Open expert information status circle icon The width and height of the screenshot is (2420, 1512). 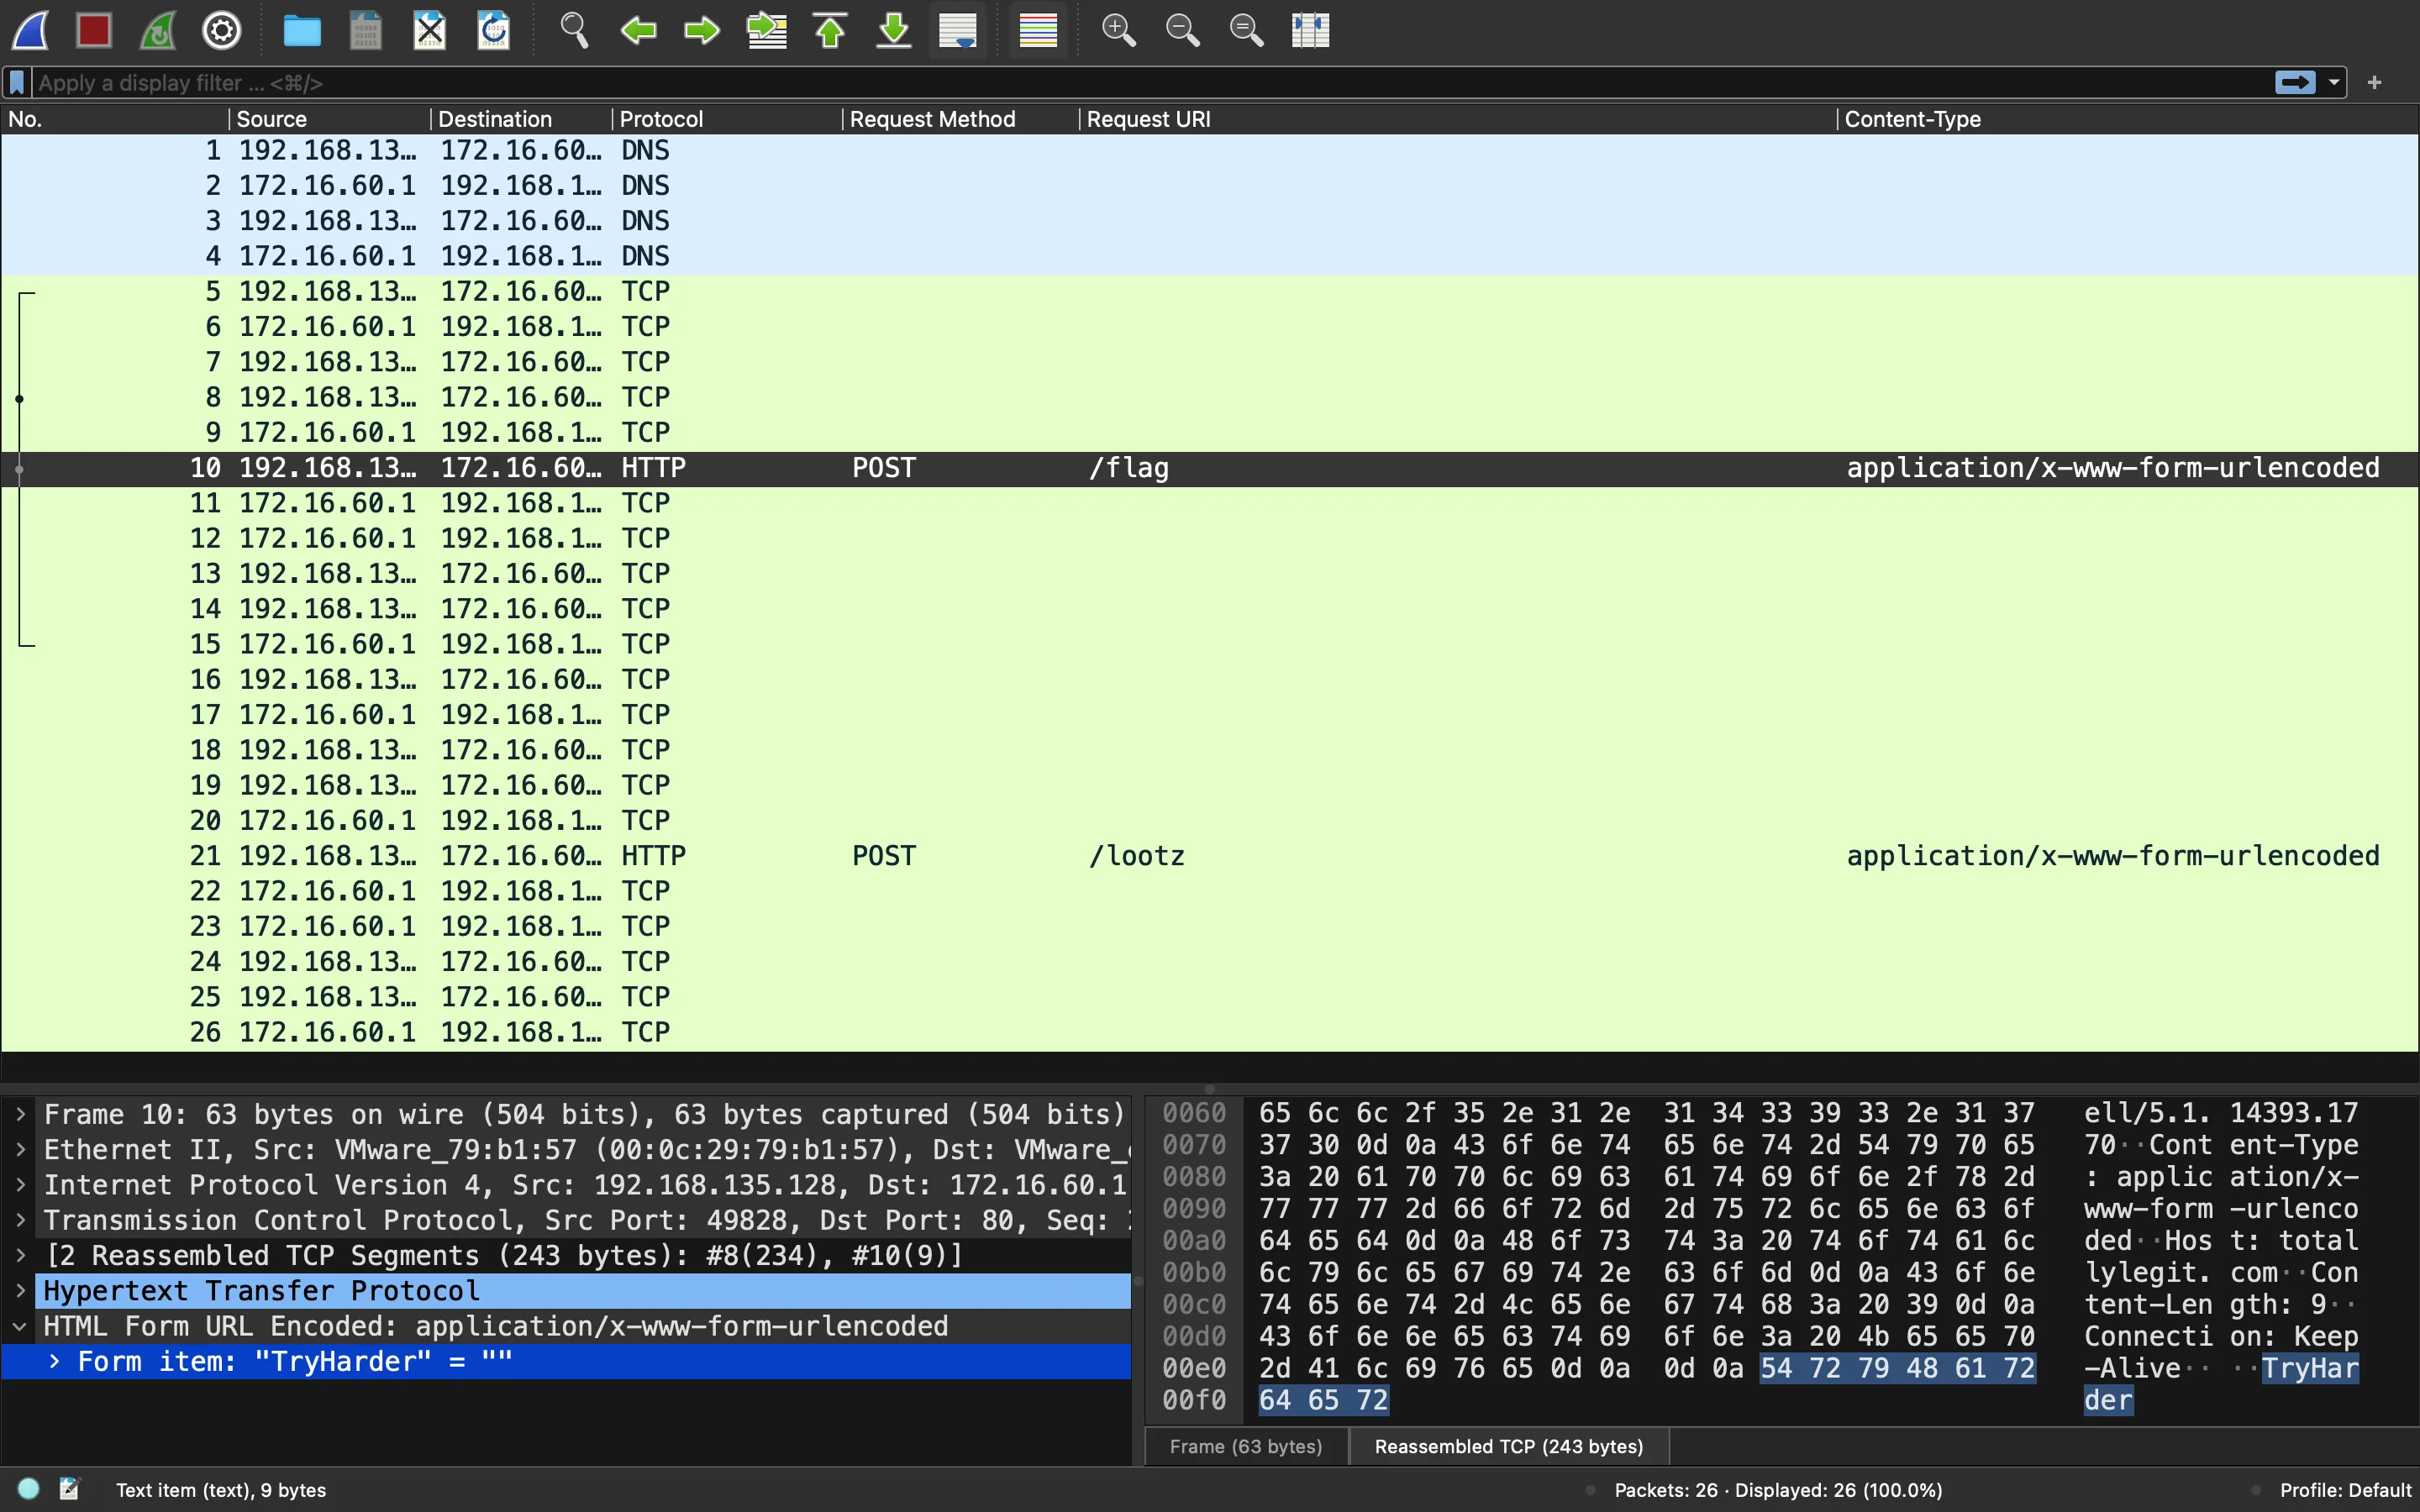coord(29,1489)
